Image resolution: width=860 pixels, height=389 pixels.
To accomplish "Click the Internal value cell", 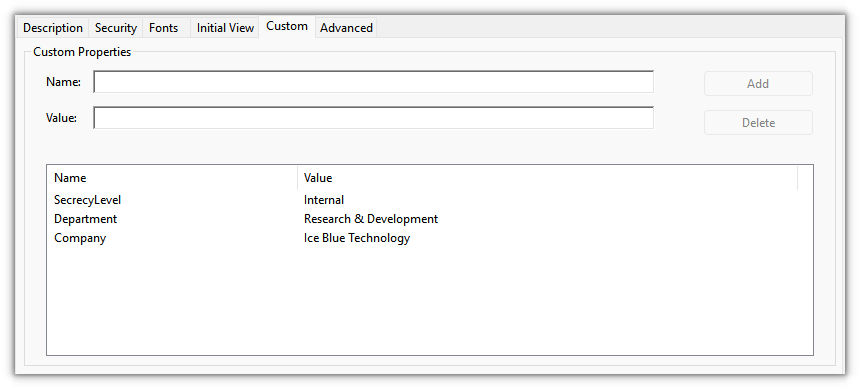I will click(324, 200).
